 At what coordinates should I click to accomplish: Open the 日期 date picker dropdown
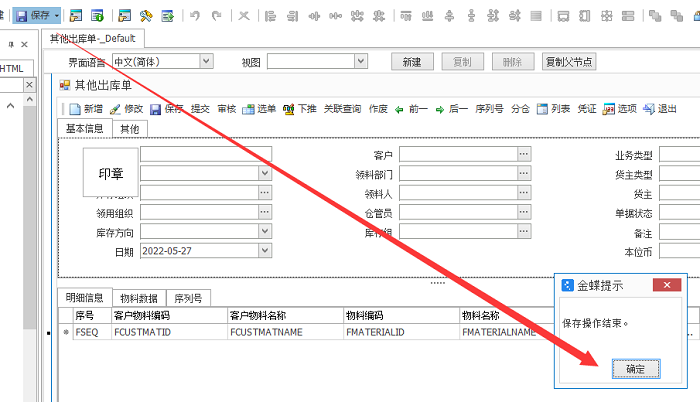click(264, 251)
